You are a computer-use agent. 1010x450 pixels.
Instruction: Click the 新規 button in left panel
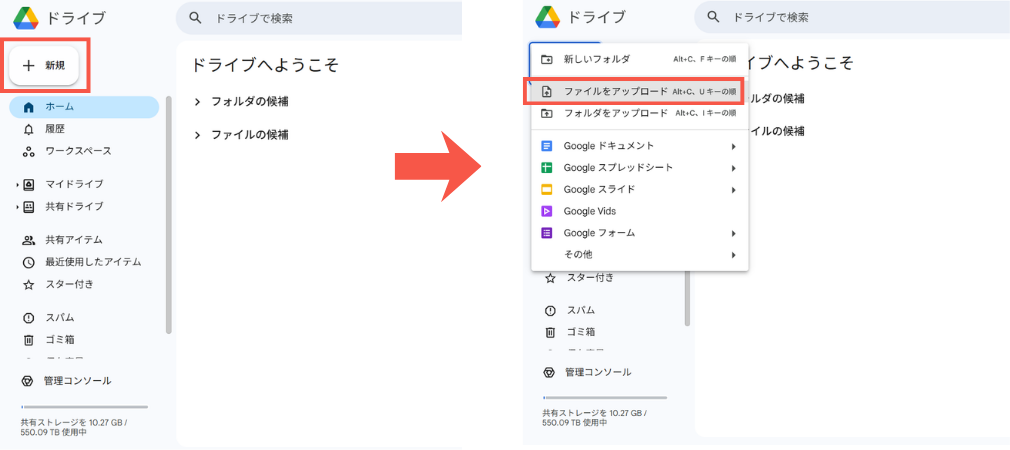point(44,65)
